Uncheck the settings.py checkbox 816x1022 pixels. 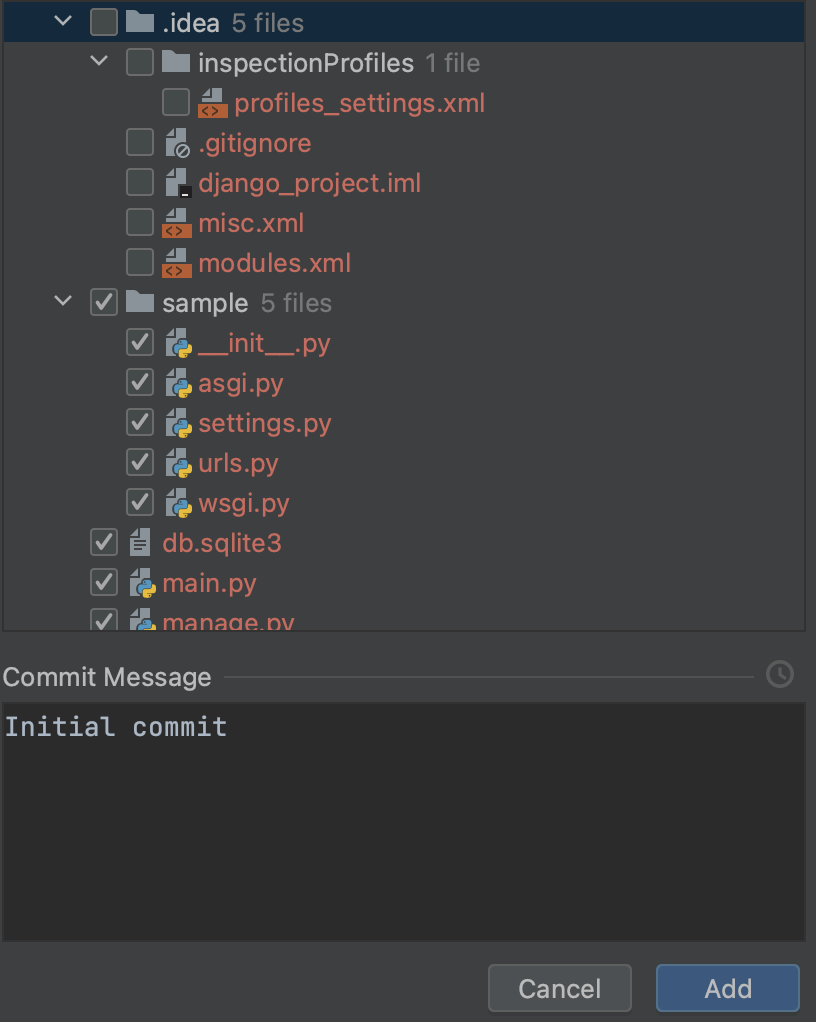point(139,422)
